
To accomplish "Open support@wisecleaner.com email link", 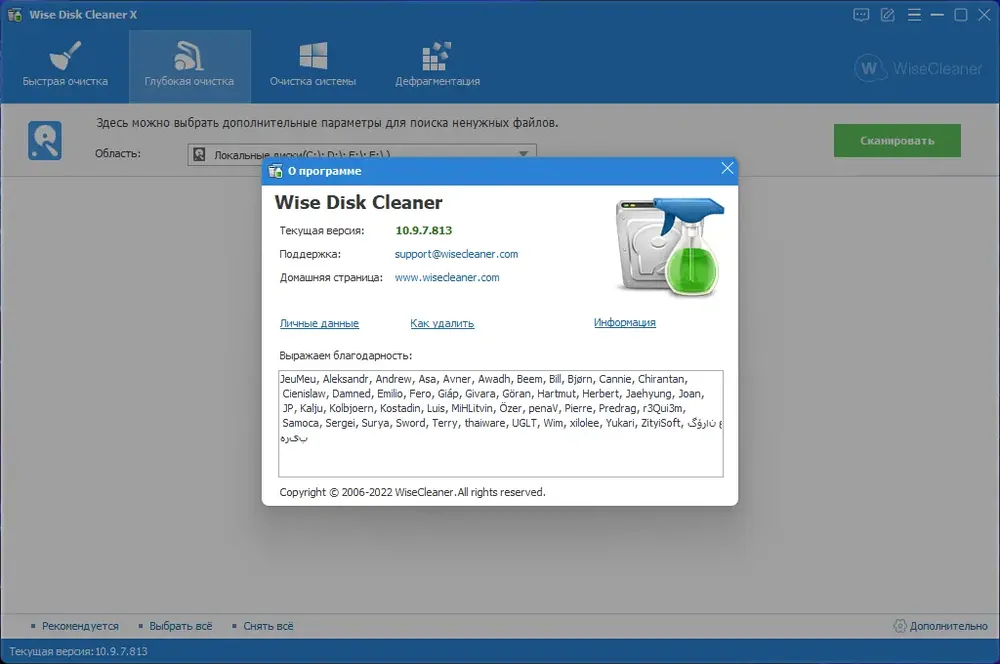I will (456, 254).
